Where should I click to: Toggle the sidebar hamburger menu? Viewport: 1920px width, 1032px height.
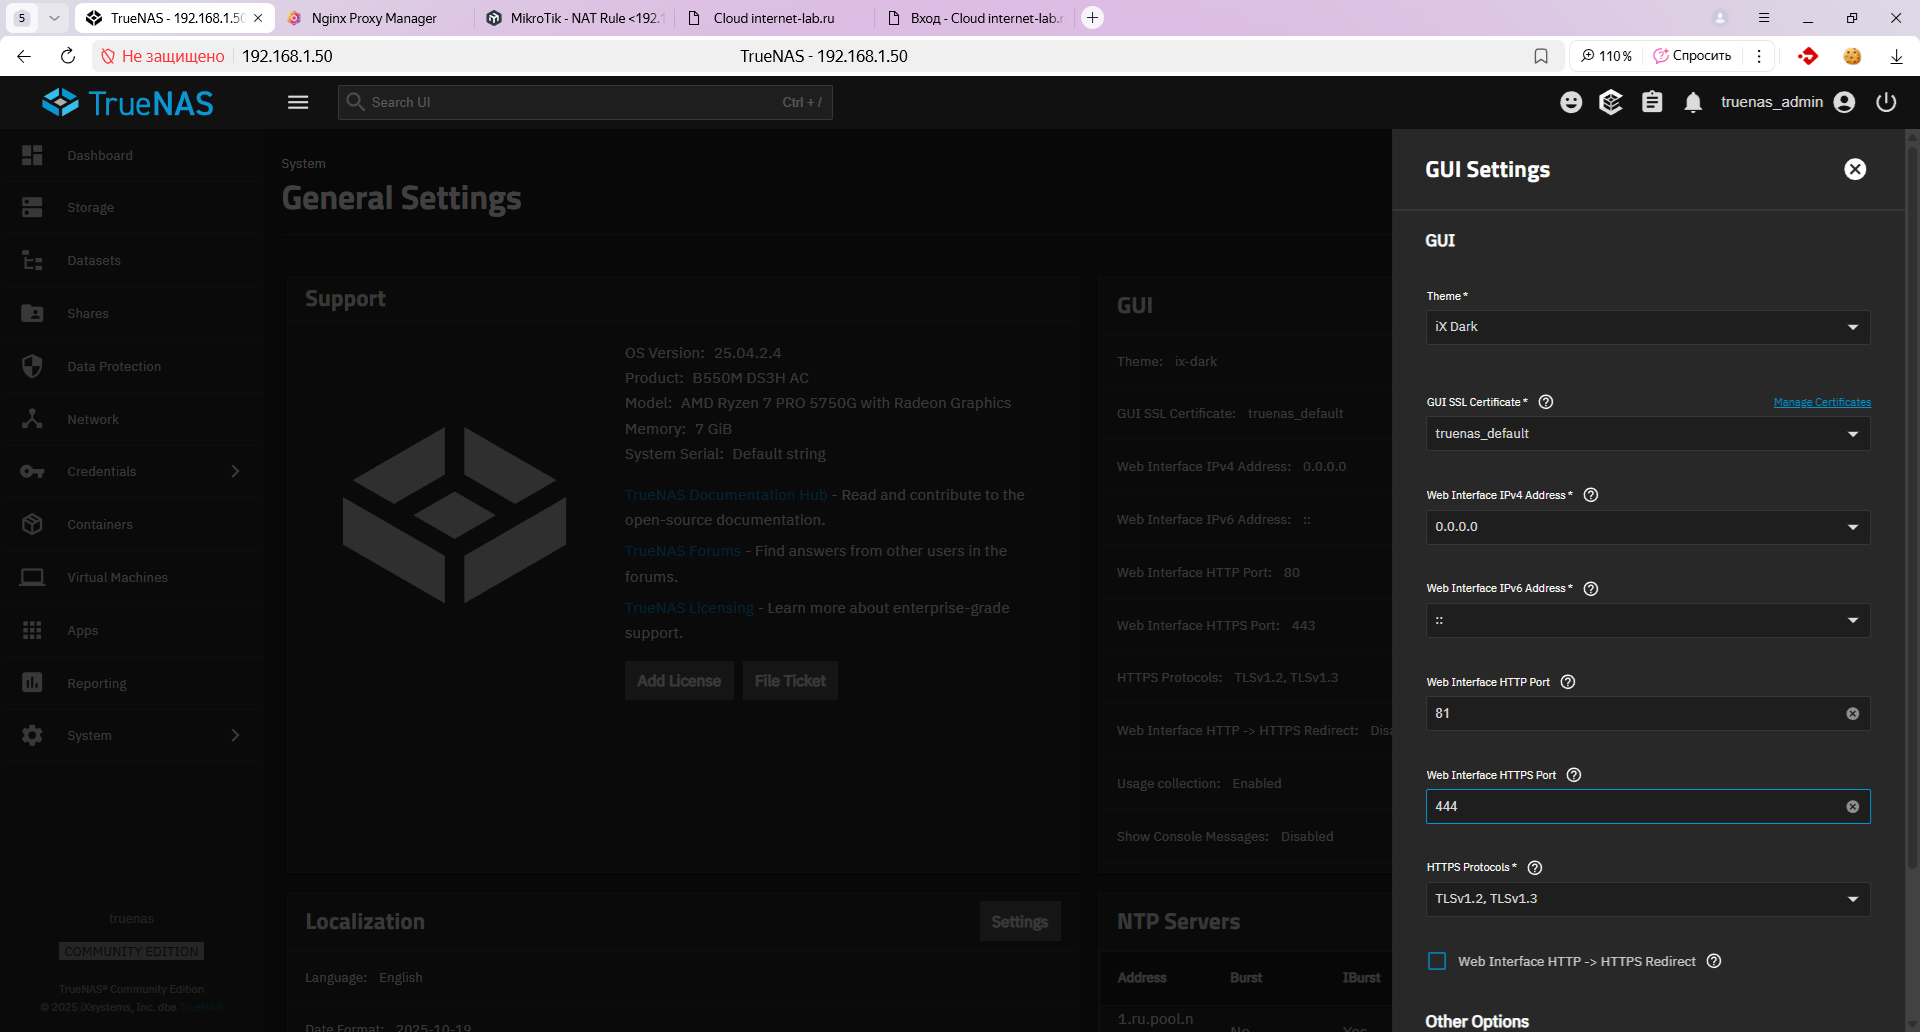[298, 102]
